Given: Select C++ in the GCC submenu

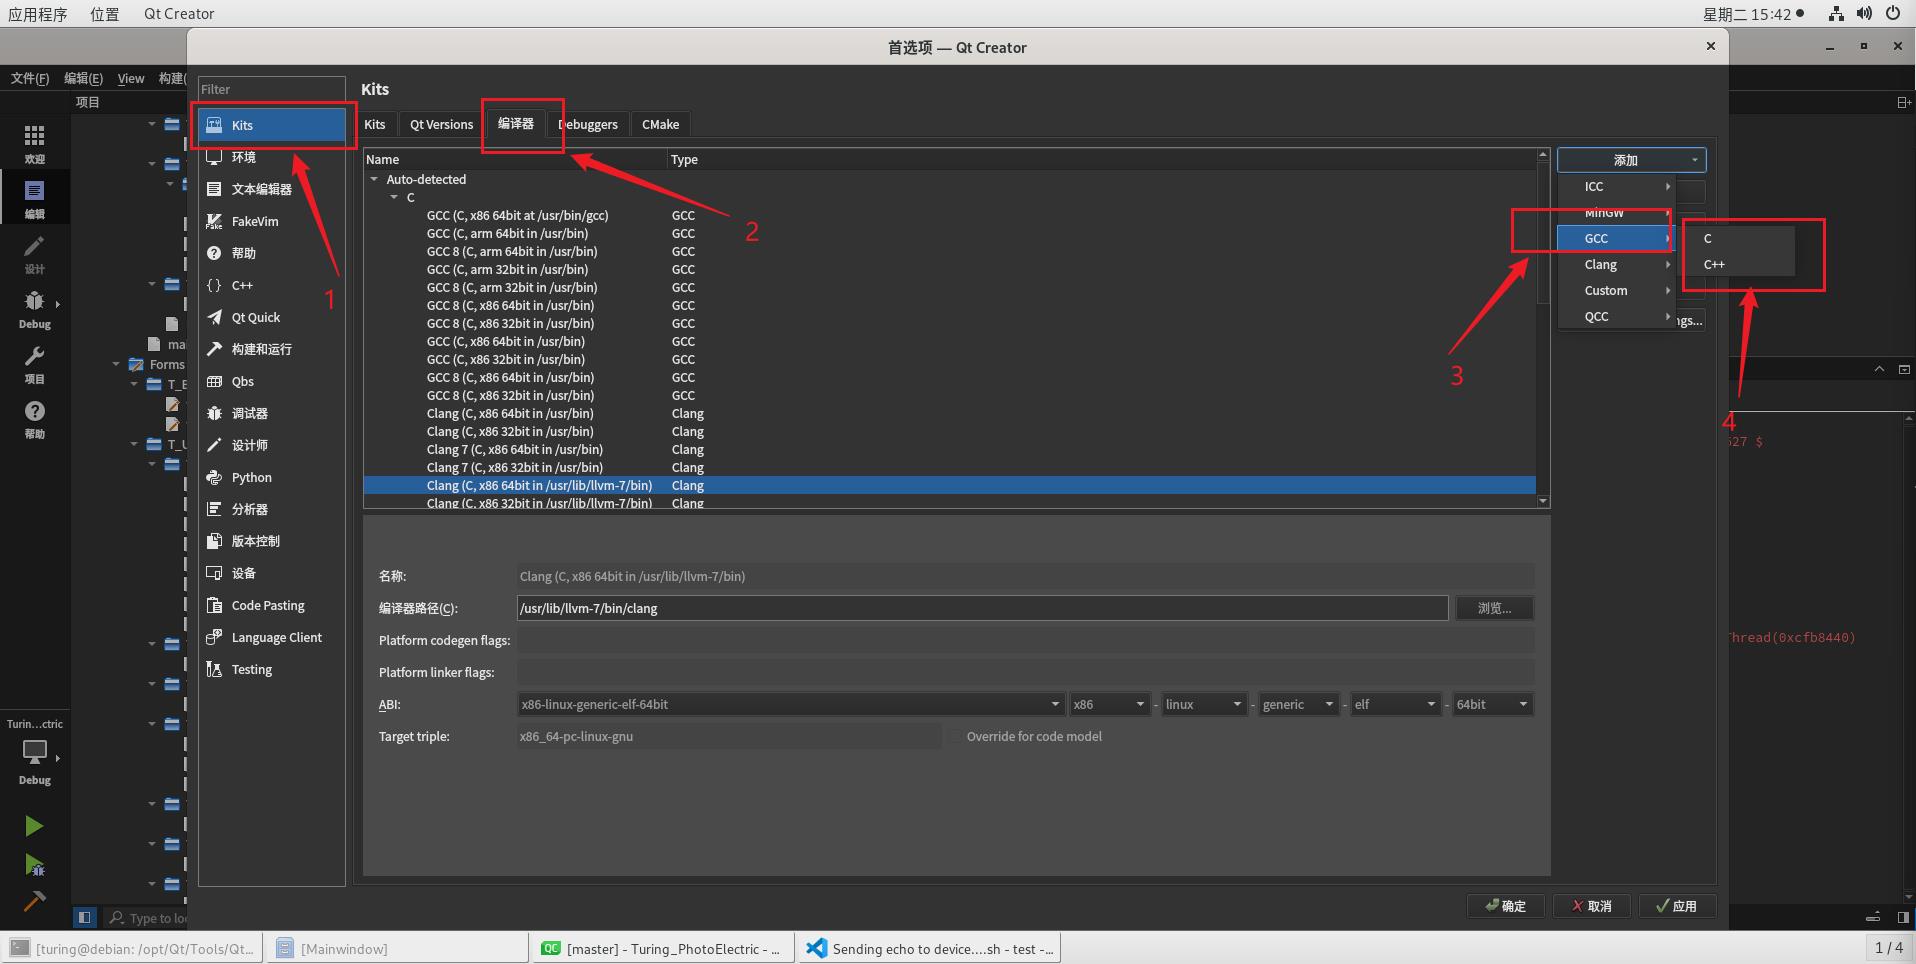Looking at the screenshot, I should (x=1739, y=264).
